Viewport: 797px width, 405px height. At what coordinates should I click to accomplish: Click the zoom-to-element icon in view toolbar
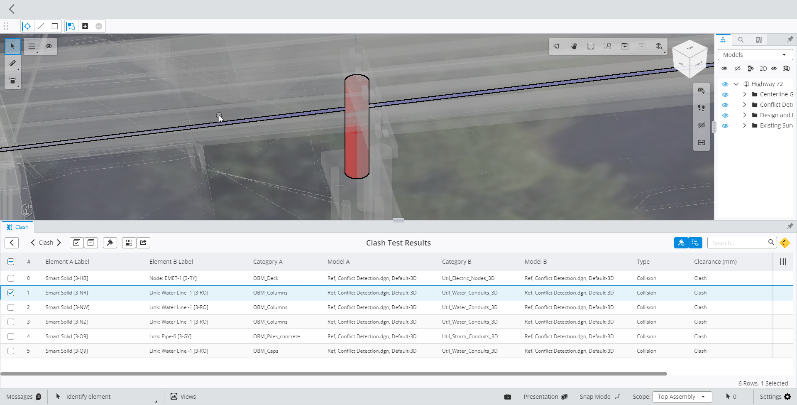pos(608,46)
